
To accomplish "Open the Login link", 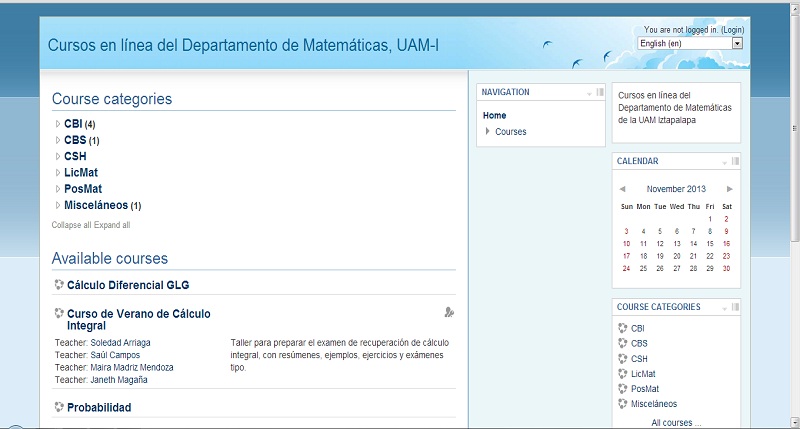I will (x=732, y=30).
